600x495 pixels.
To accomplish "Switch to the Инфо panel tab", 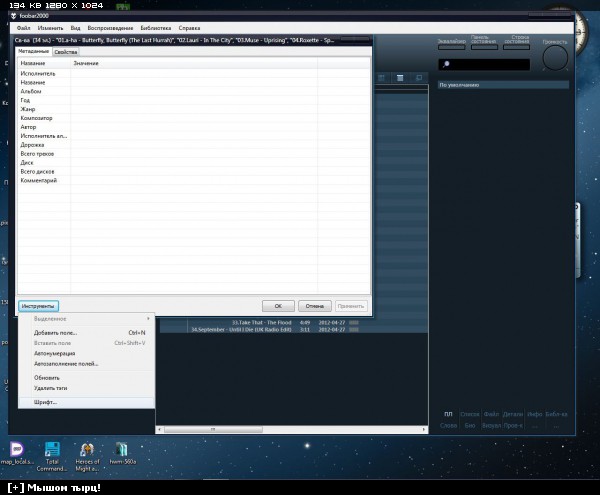I will pyautogui.click(x=535, y=414).
